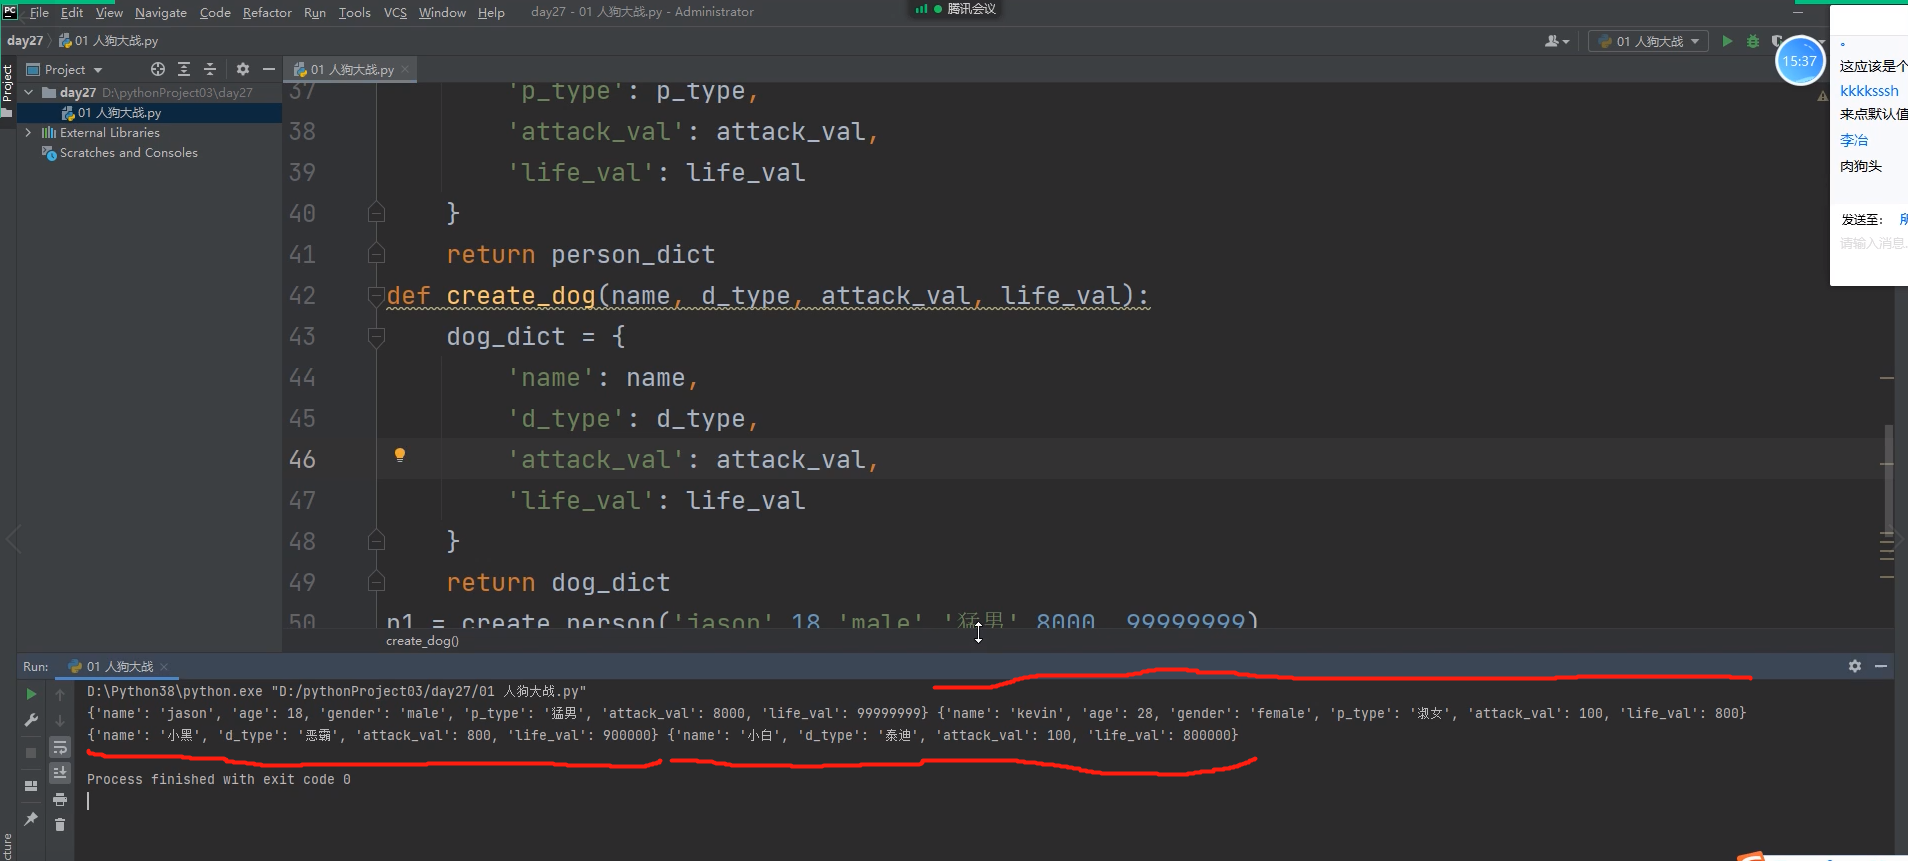
Task: Open Run panel settings gear
Action: tap(1855, 666)
